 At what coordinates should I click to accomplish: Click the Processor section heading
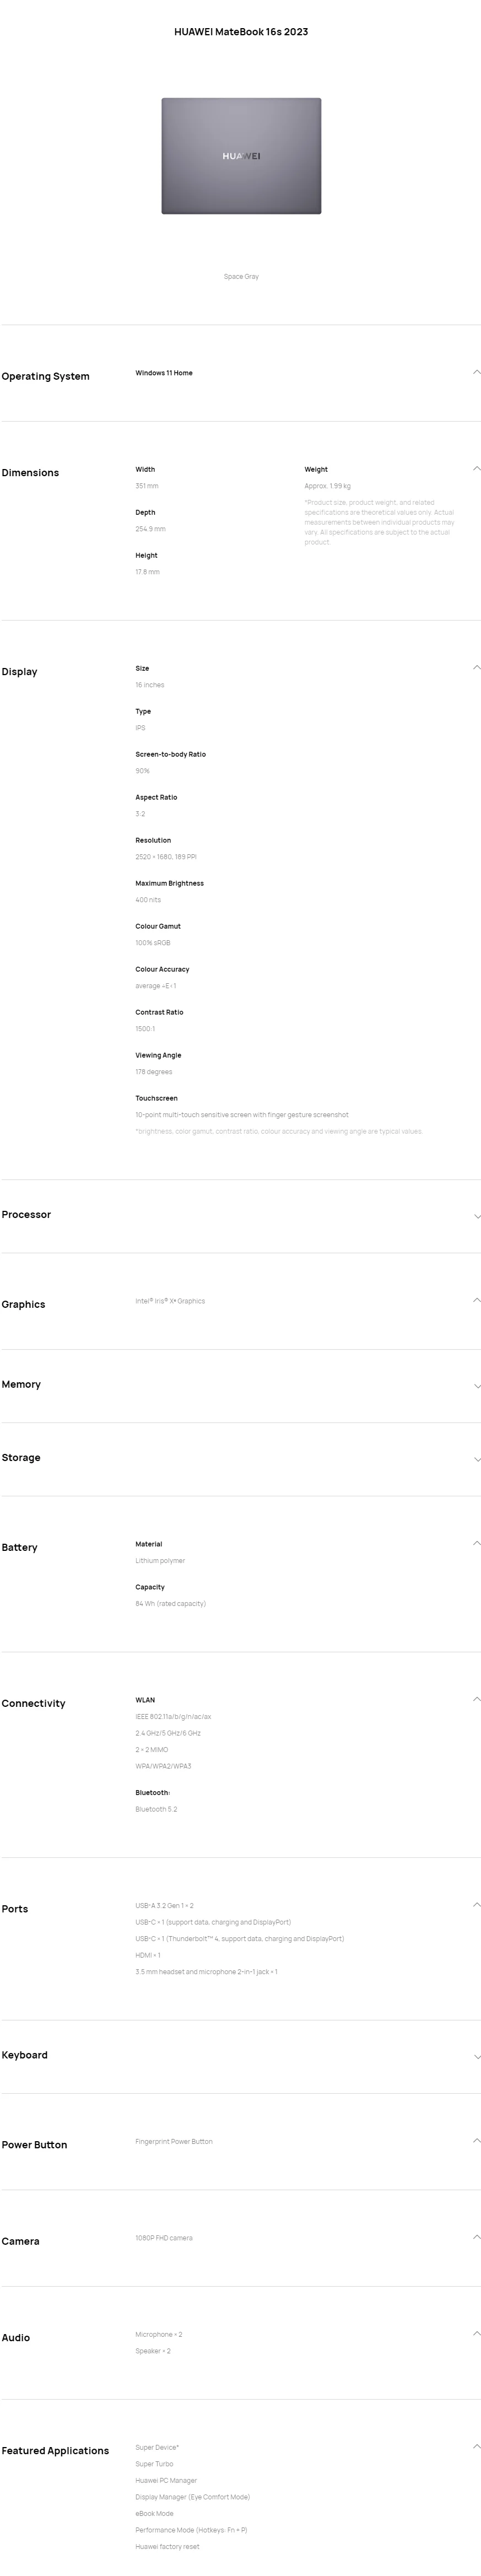tap(26, 1214)
